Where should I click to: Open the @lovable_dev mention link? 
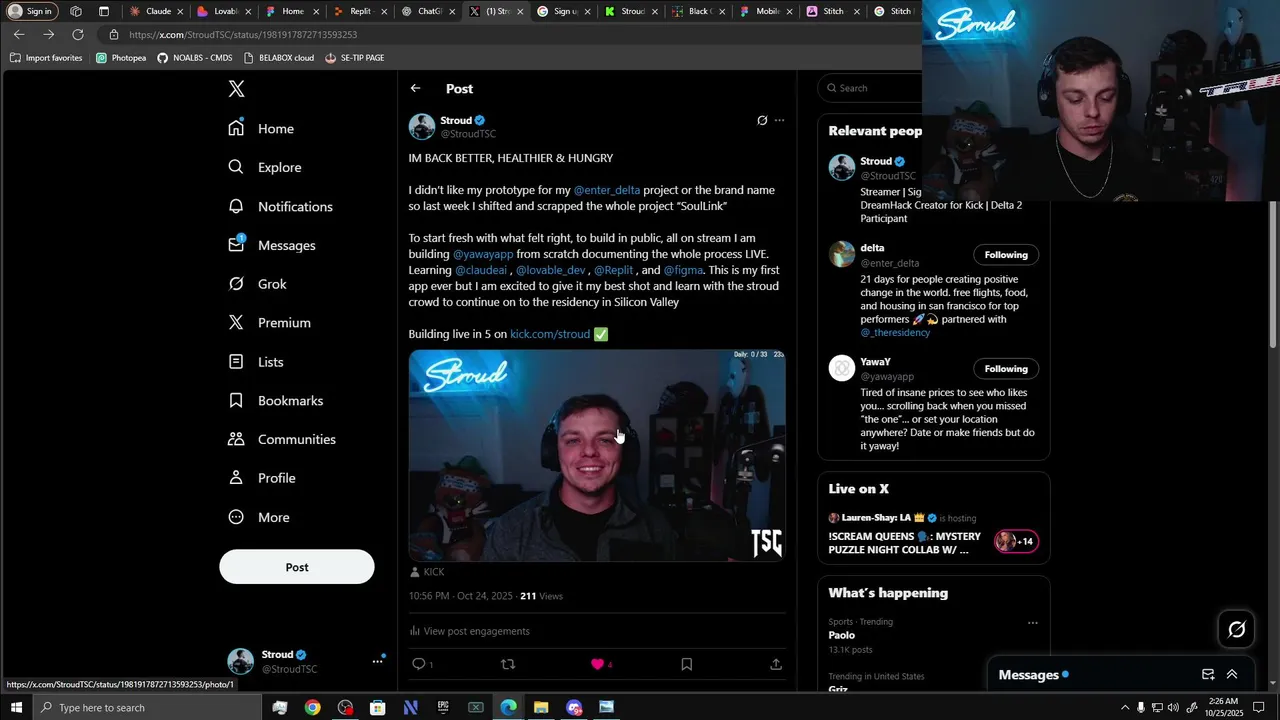coord(551,270)
